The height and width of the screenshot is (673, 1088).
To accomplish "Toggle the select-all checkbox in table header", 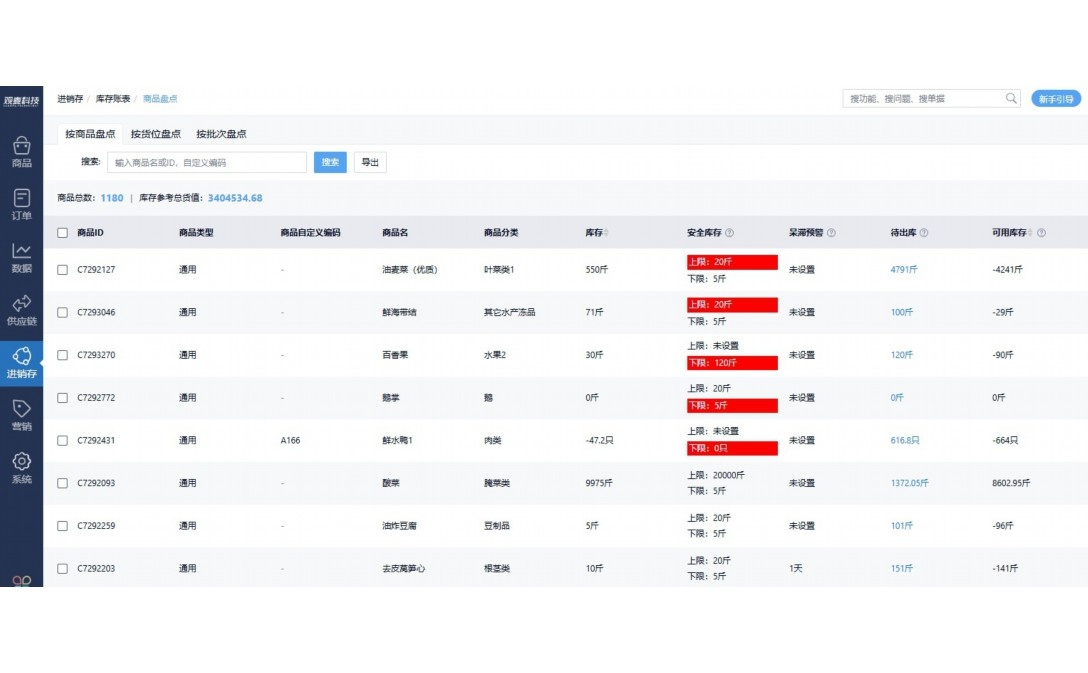I will (x=63, y=233).
